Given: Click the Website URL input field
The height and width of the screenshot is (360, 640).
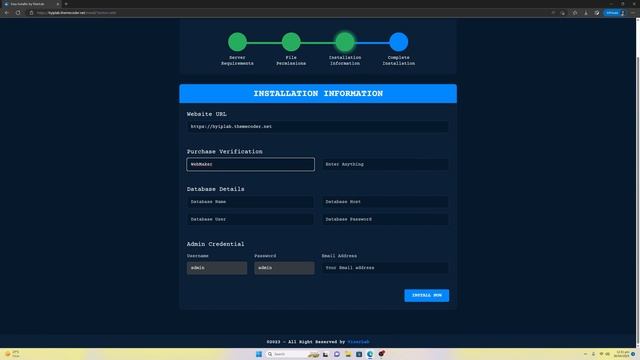Looking at the screenshot, I should click(318, 127).
